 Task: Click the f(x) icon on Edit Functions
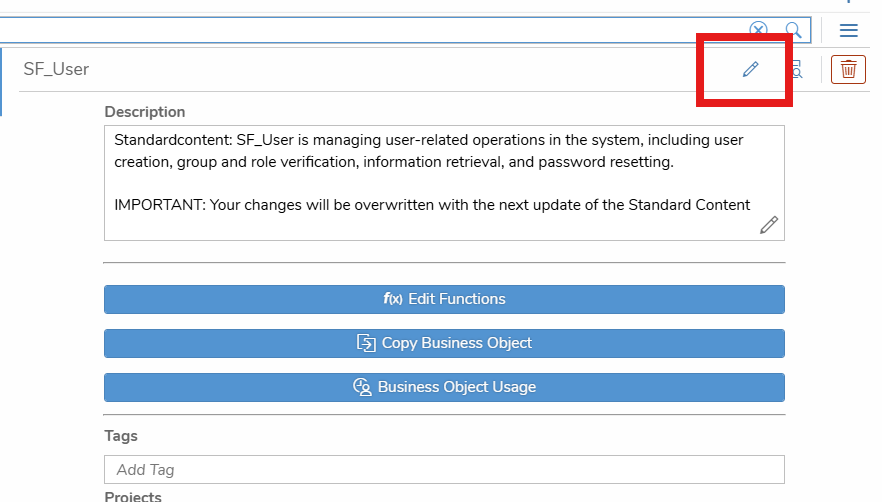[393, 299]
